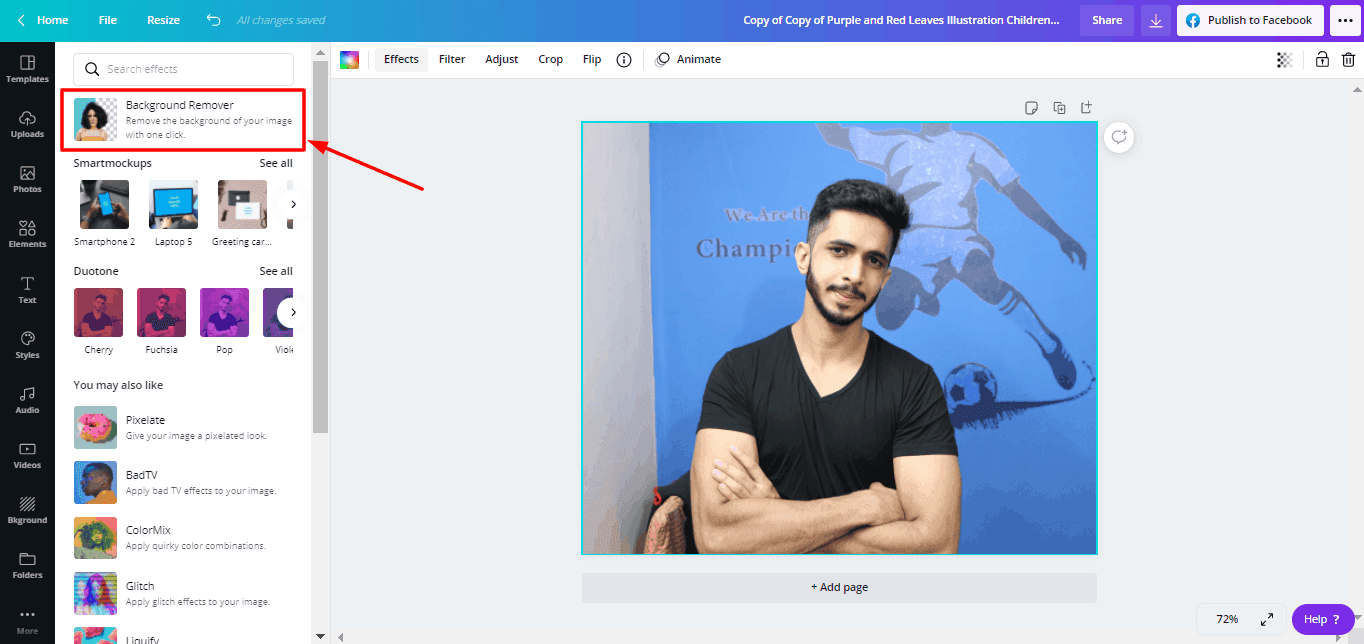The image size is (1364, 644).
Task: Open the rainbow color picker swatch
Action: (349, 60)
